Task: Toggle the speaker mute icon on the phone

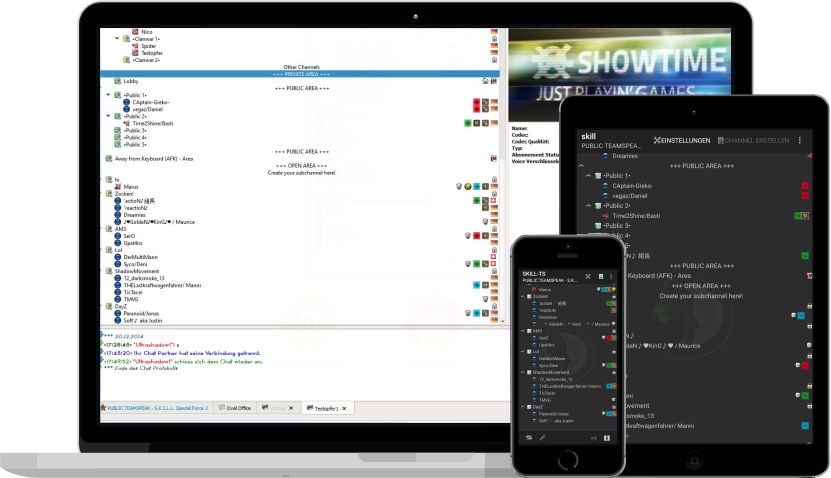Action: (594, 438)
